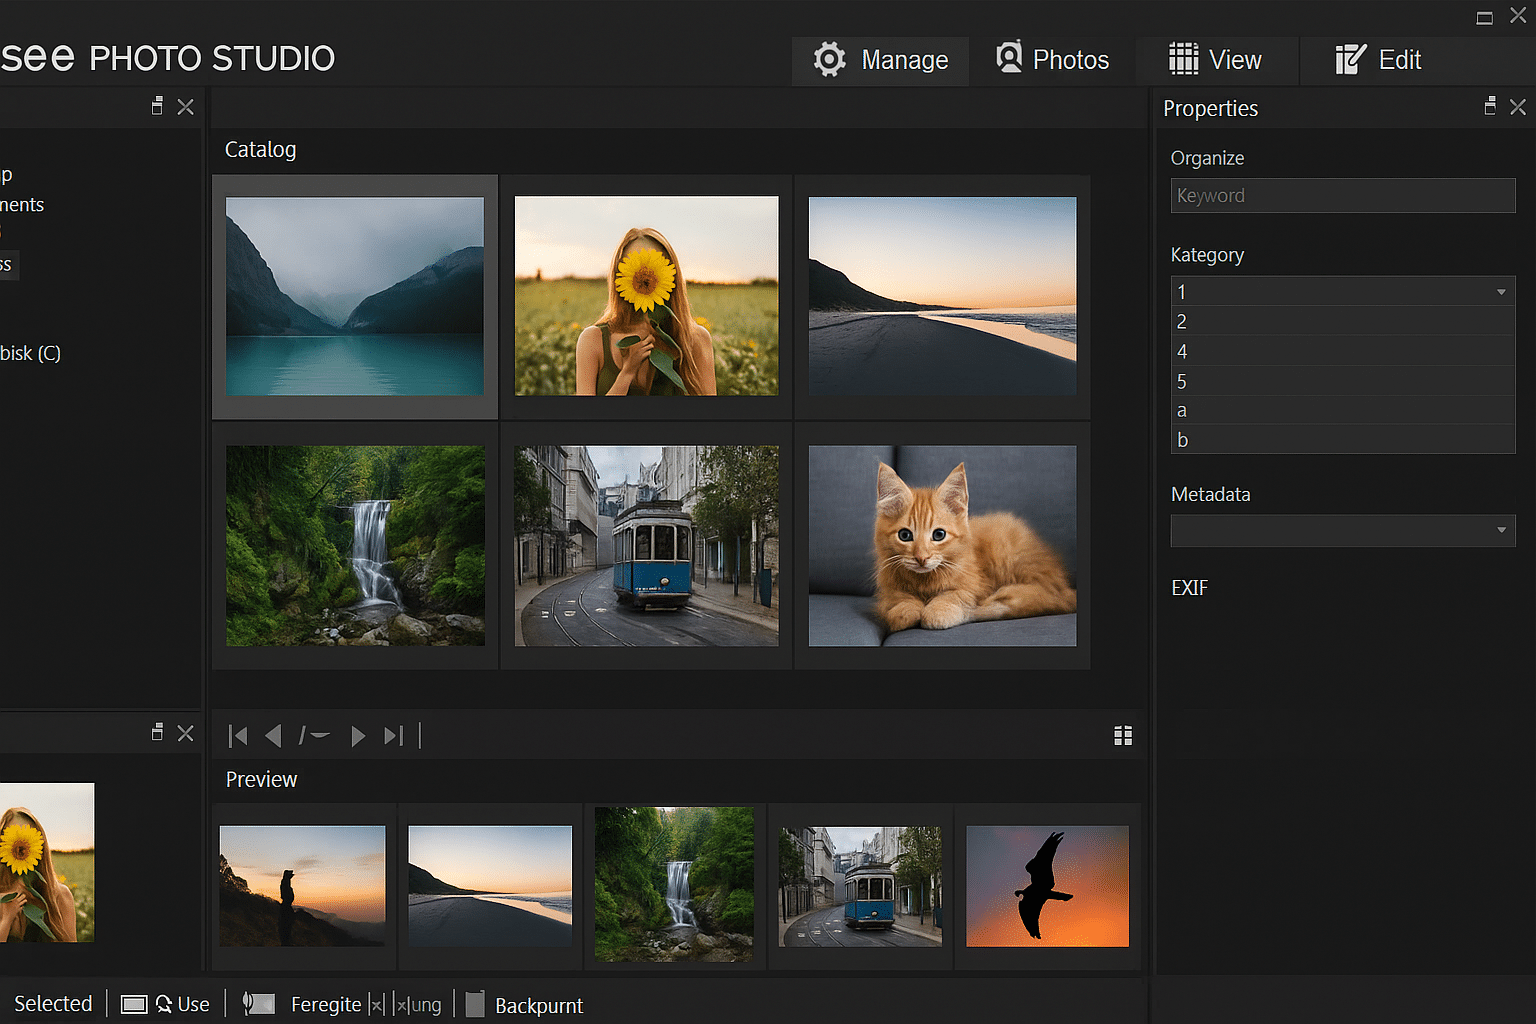Viewport: 1536px width, 1024px height.
Task: Advance to the next image arrow
Action: pos(358,735)
